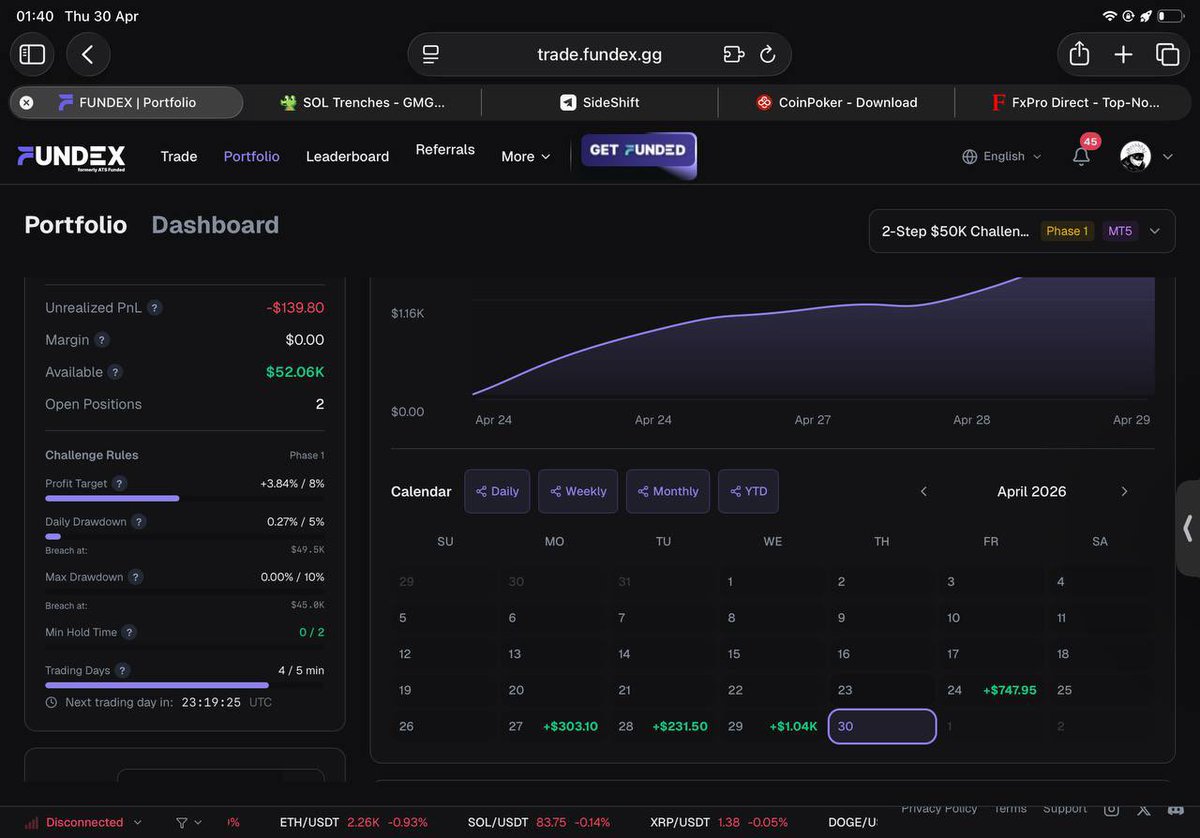
Task: Select April 27 with +$303.10 profit
Action: pyautogui.click(x=553, y=726)
